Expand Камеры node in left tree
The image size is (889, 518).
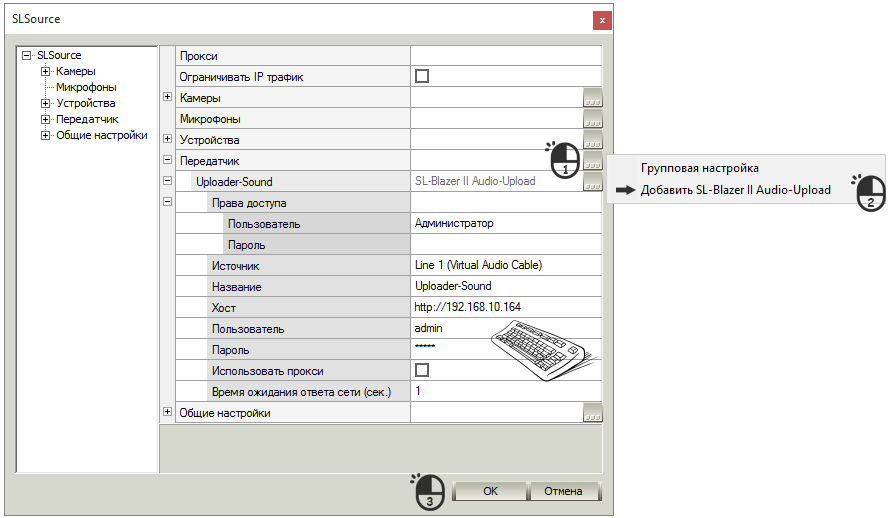coord(45,71)
